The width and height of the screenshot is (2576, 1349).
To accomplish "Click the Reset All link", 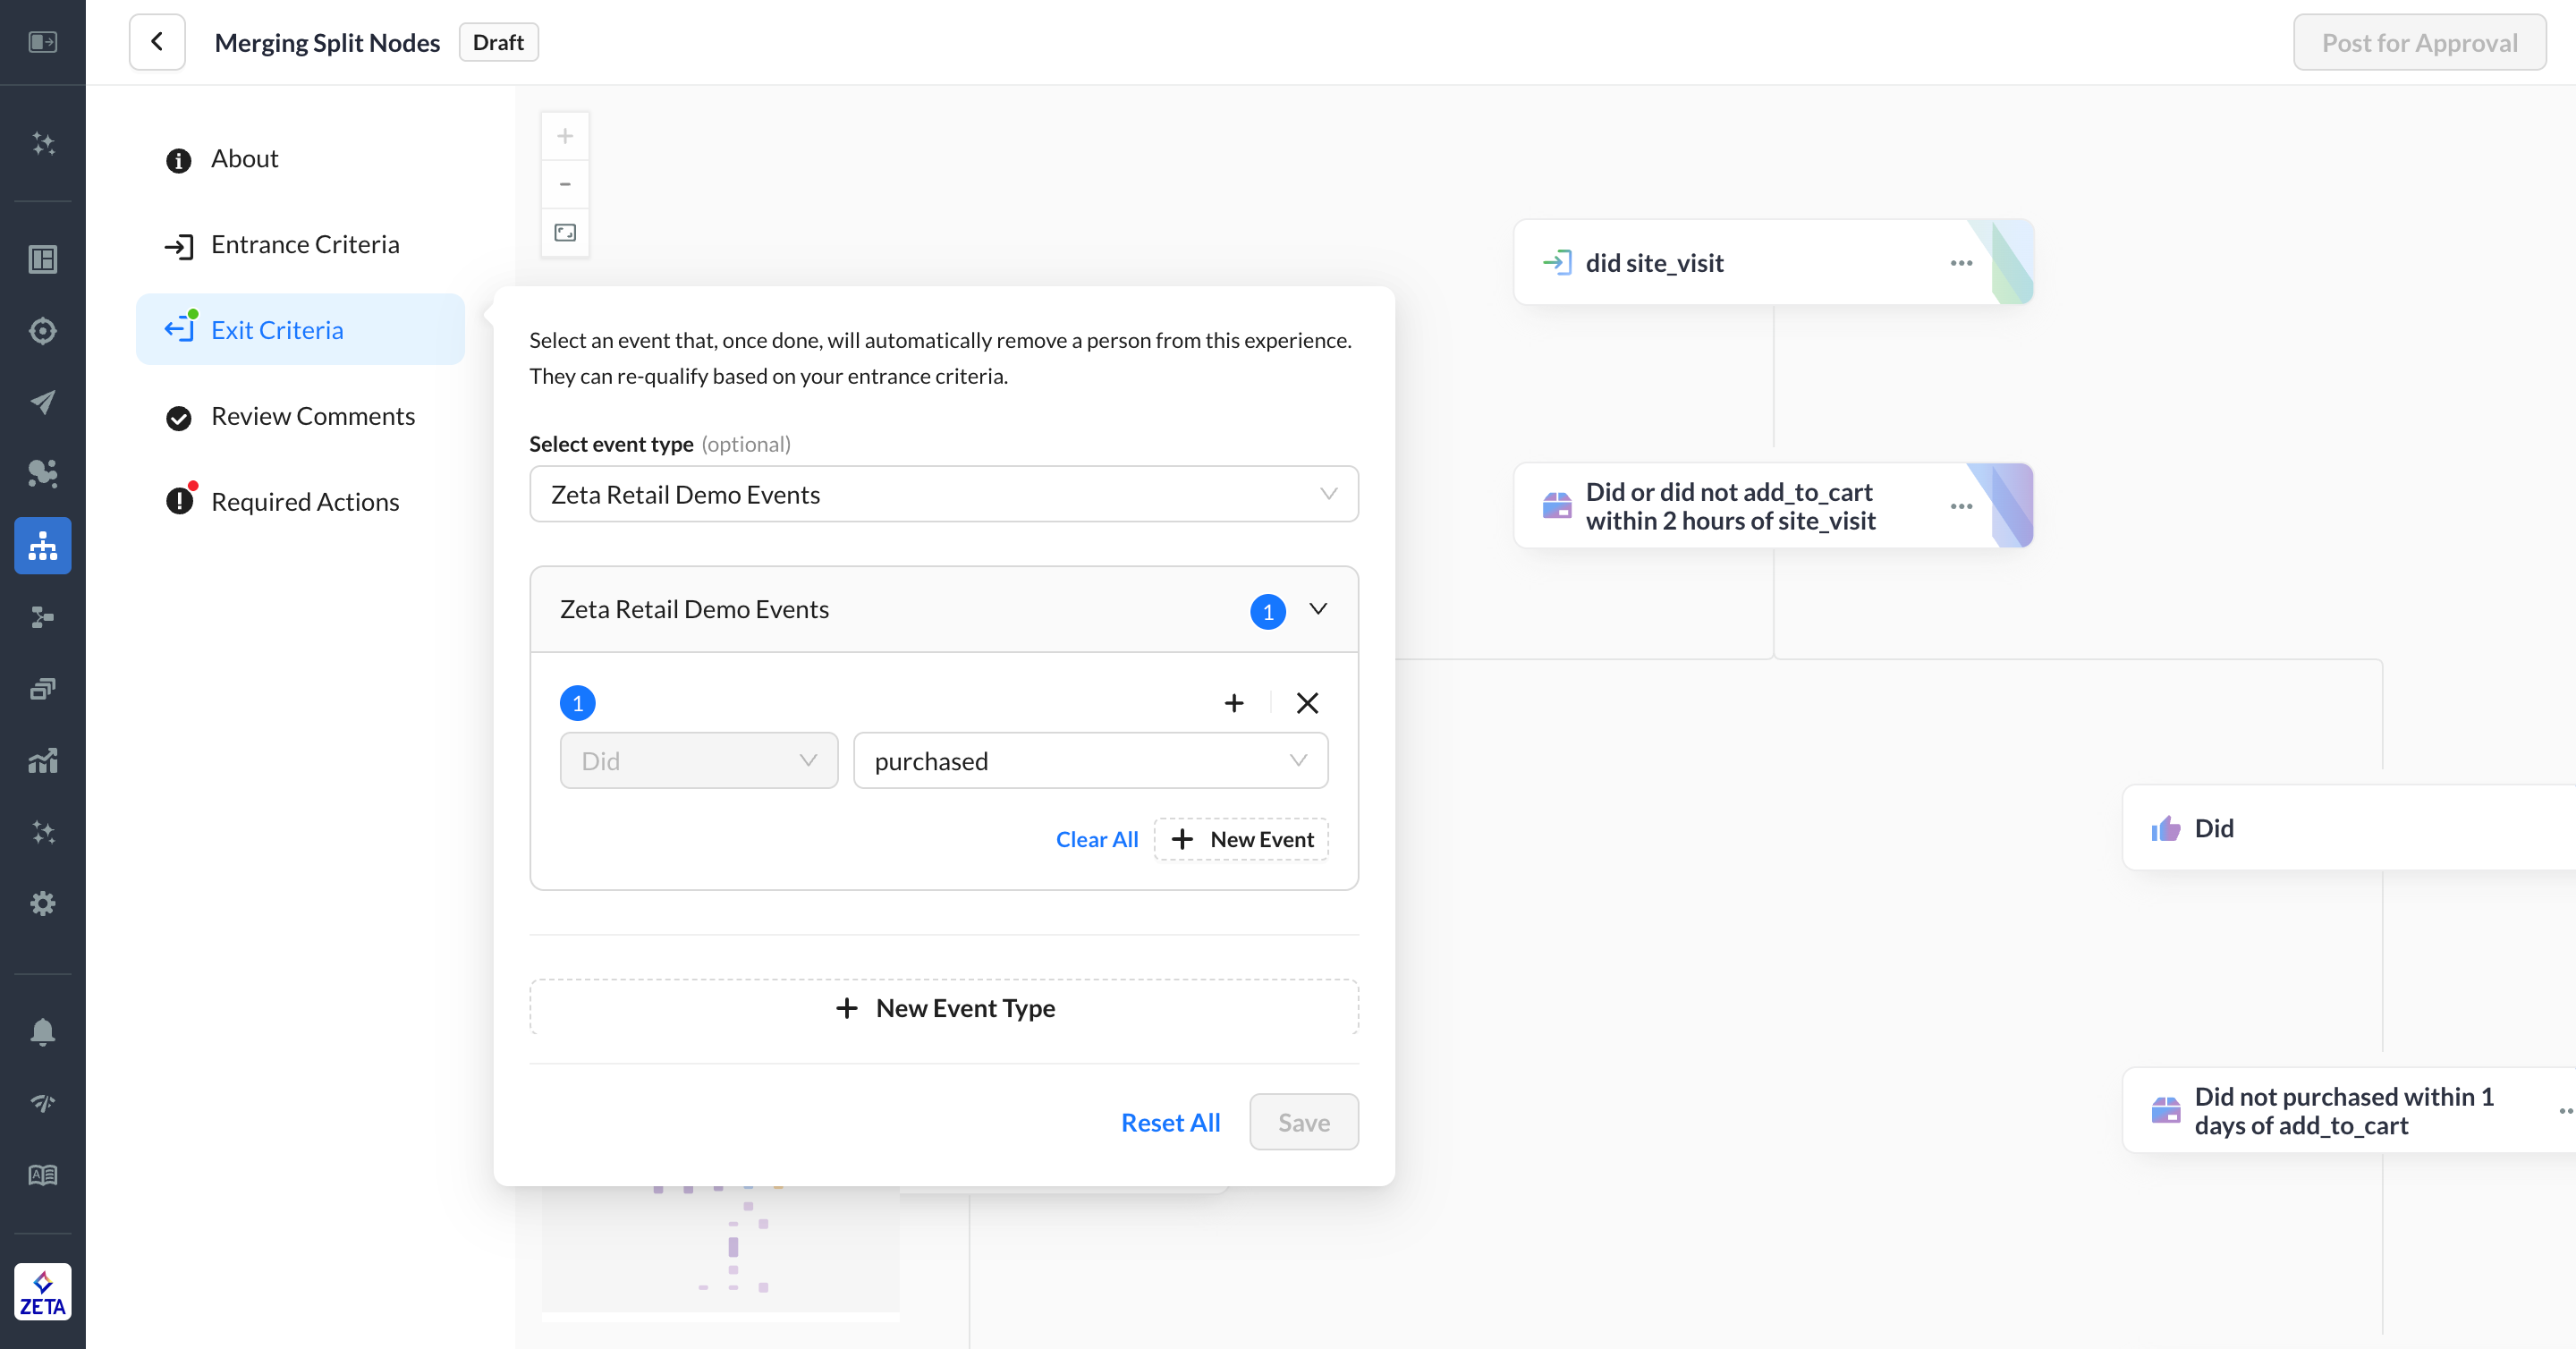I will [1170, 1122].
